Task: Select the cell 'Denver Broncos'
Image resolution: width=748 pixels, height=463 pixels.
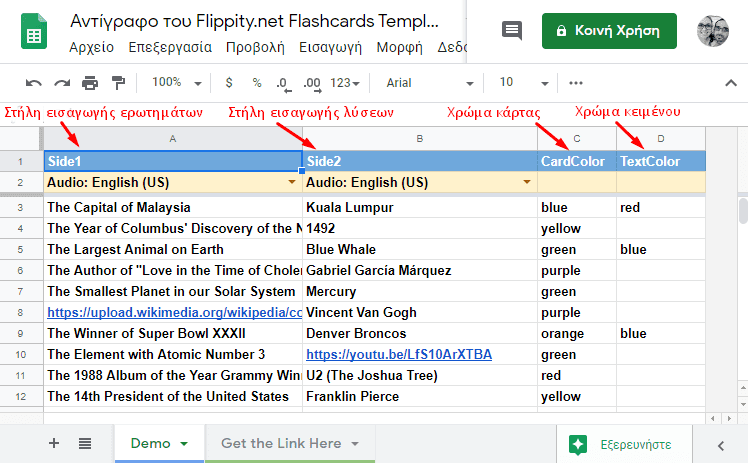Action: 420,333
